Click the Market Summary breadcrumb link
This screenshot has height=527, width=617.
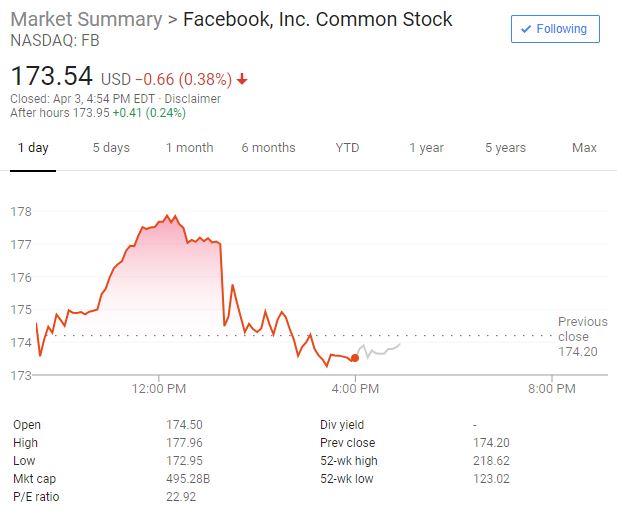(x=85, y=19)
